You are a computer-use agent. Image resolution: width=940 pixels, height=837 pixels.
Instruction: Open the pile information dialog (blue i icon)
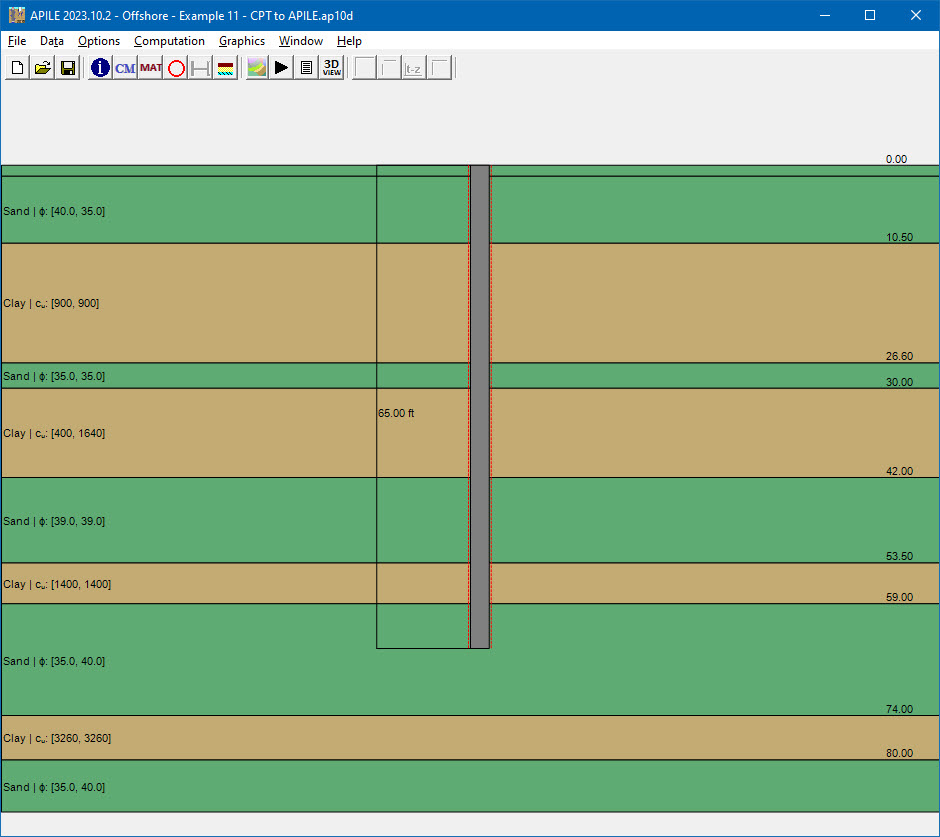click(99, 67)
